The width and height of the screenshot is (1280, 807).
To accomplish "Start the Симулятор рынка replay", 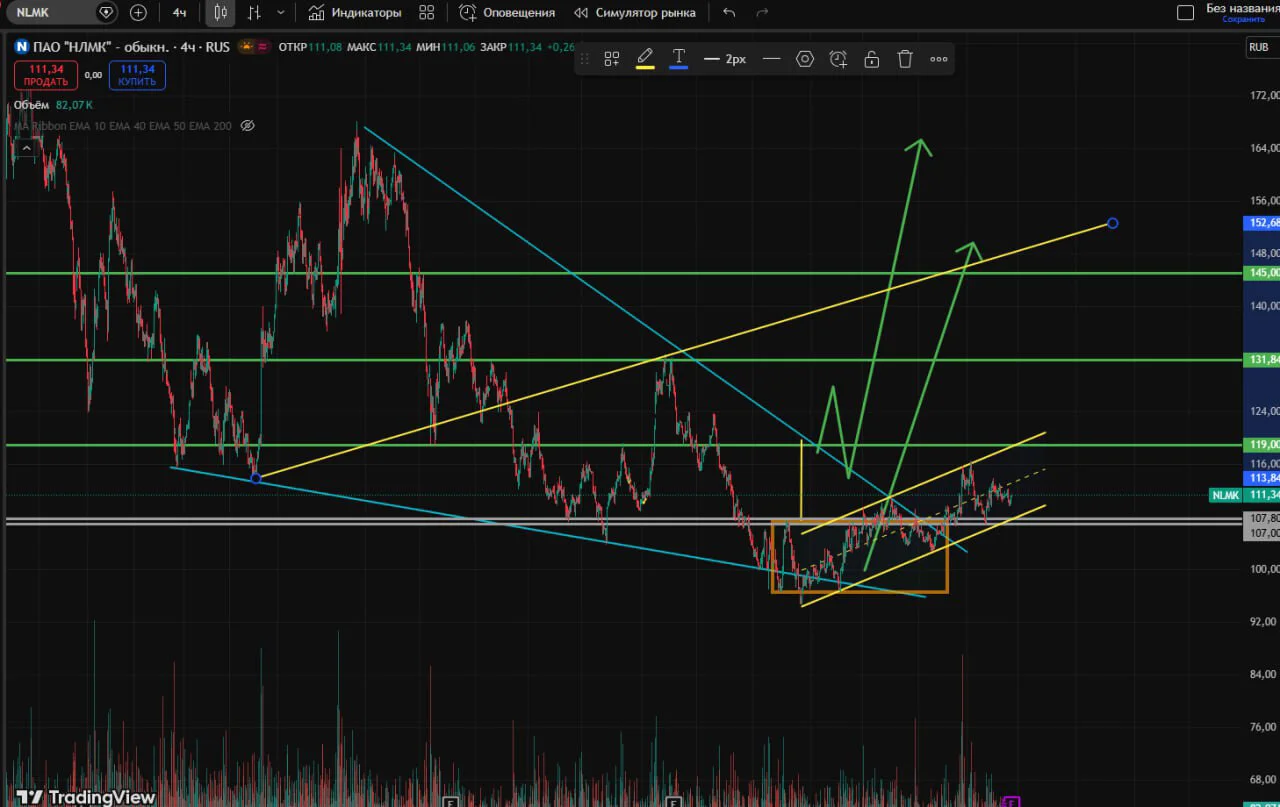I will (x=634, y=13).
